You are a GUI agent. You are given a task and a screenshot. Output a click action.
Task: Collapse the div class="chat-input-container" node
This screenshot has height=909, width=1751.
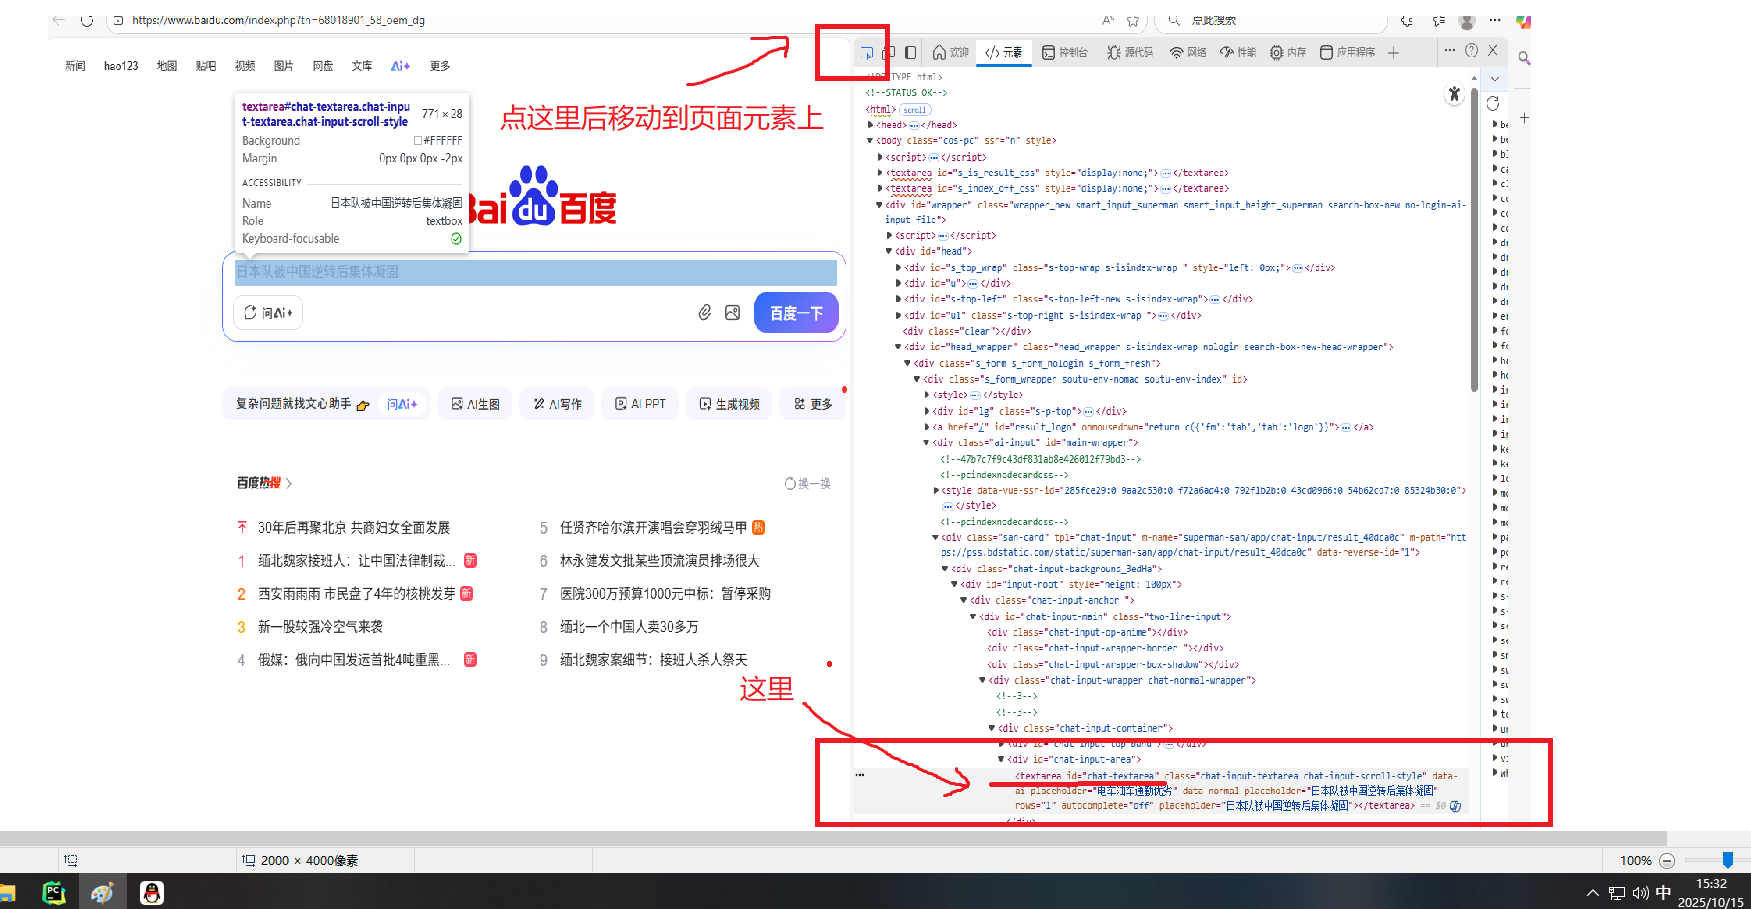(992, 728)
